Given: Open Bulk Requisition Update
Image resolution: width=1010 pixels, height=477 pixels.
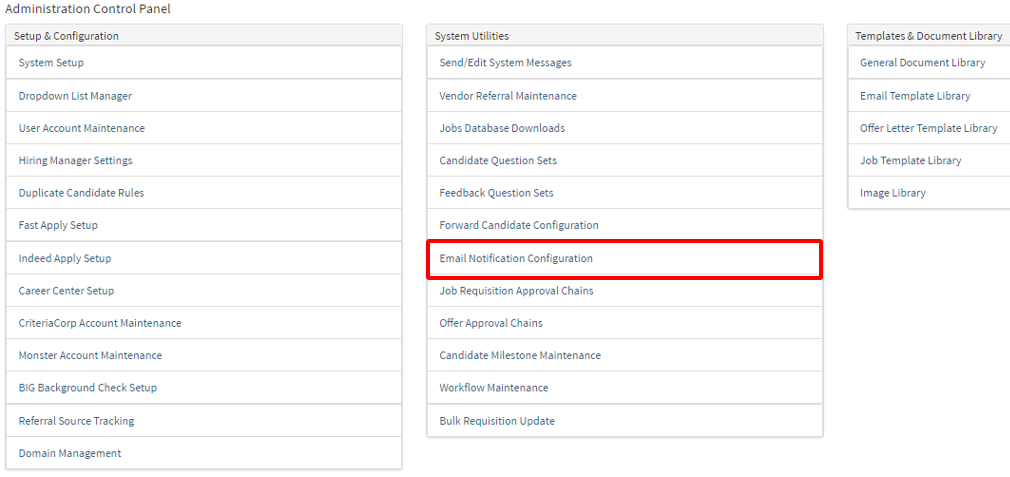Looking at the screenshot, I should (497, 421).
